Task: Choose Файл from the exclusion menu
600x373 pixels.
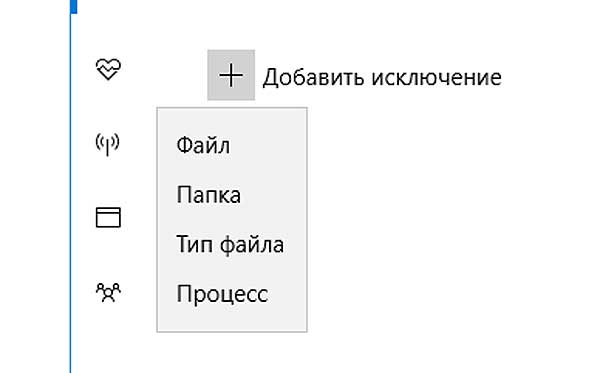Action: pos(203,145)
